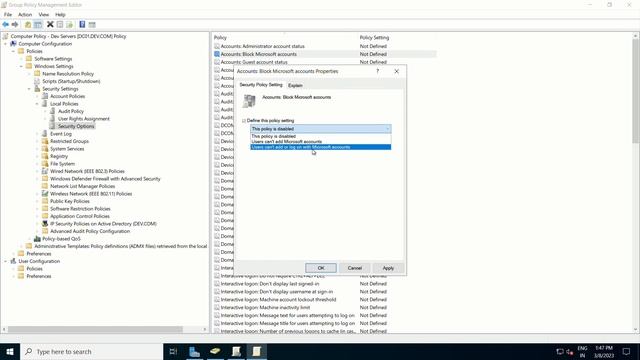Screen dimensions: 640x360
Task: Click the taskbar search box
Action: [91, 351]
